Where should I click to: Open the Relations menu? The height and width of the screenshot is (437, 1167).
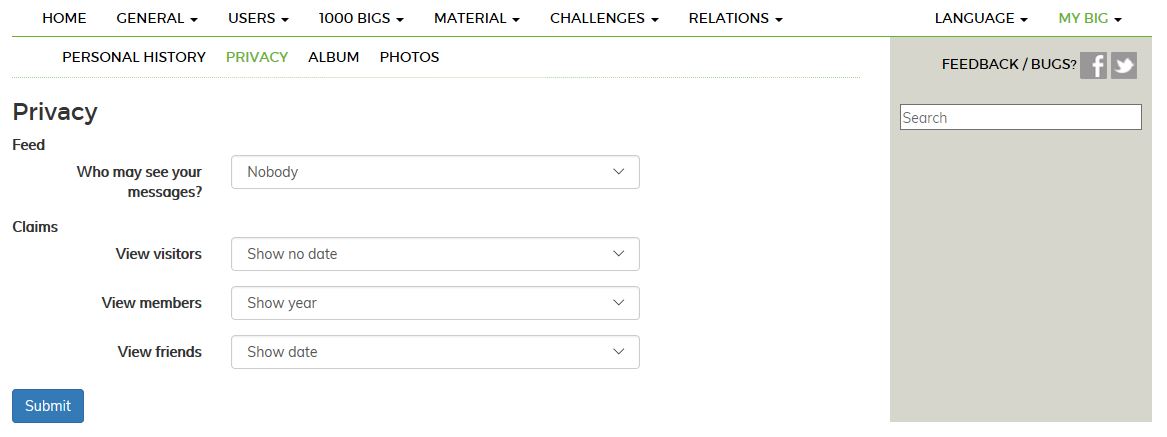pyautogui.click(x=735, y=18)
